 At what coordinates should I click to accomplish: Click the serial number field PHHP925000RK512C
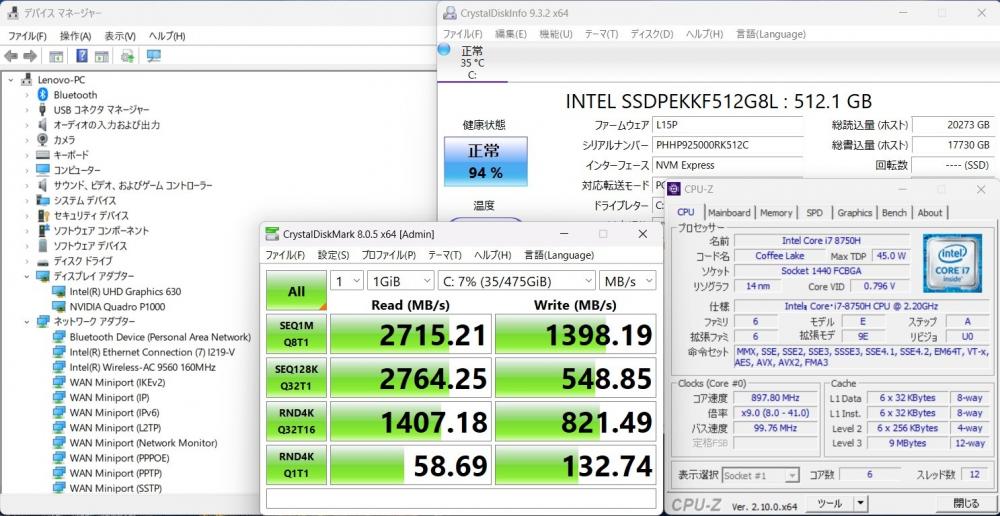point(727,145)
